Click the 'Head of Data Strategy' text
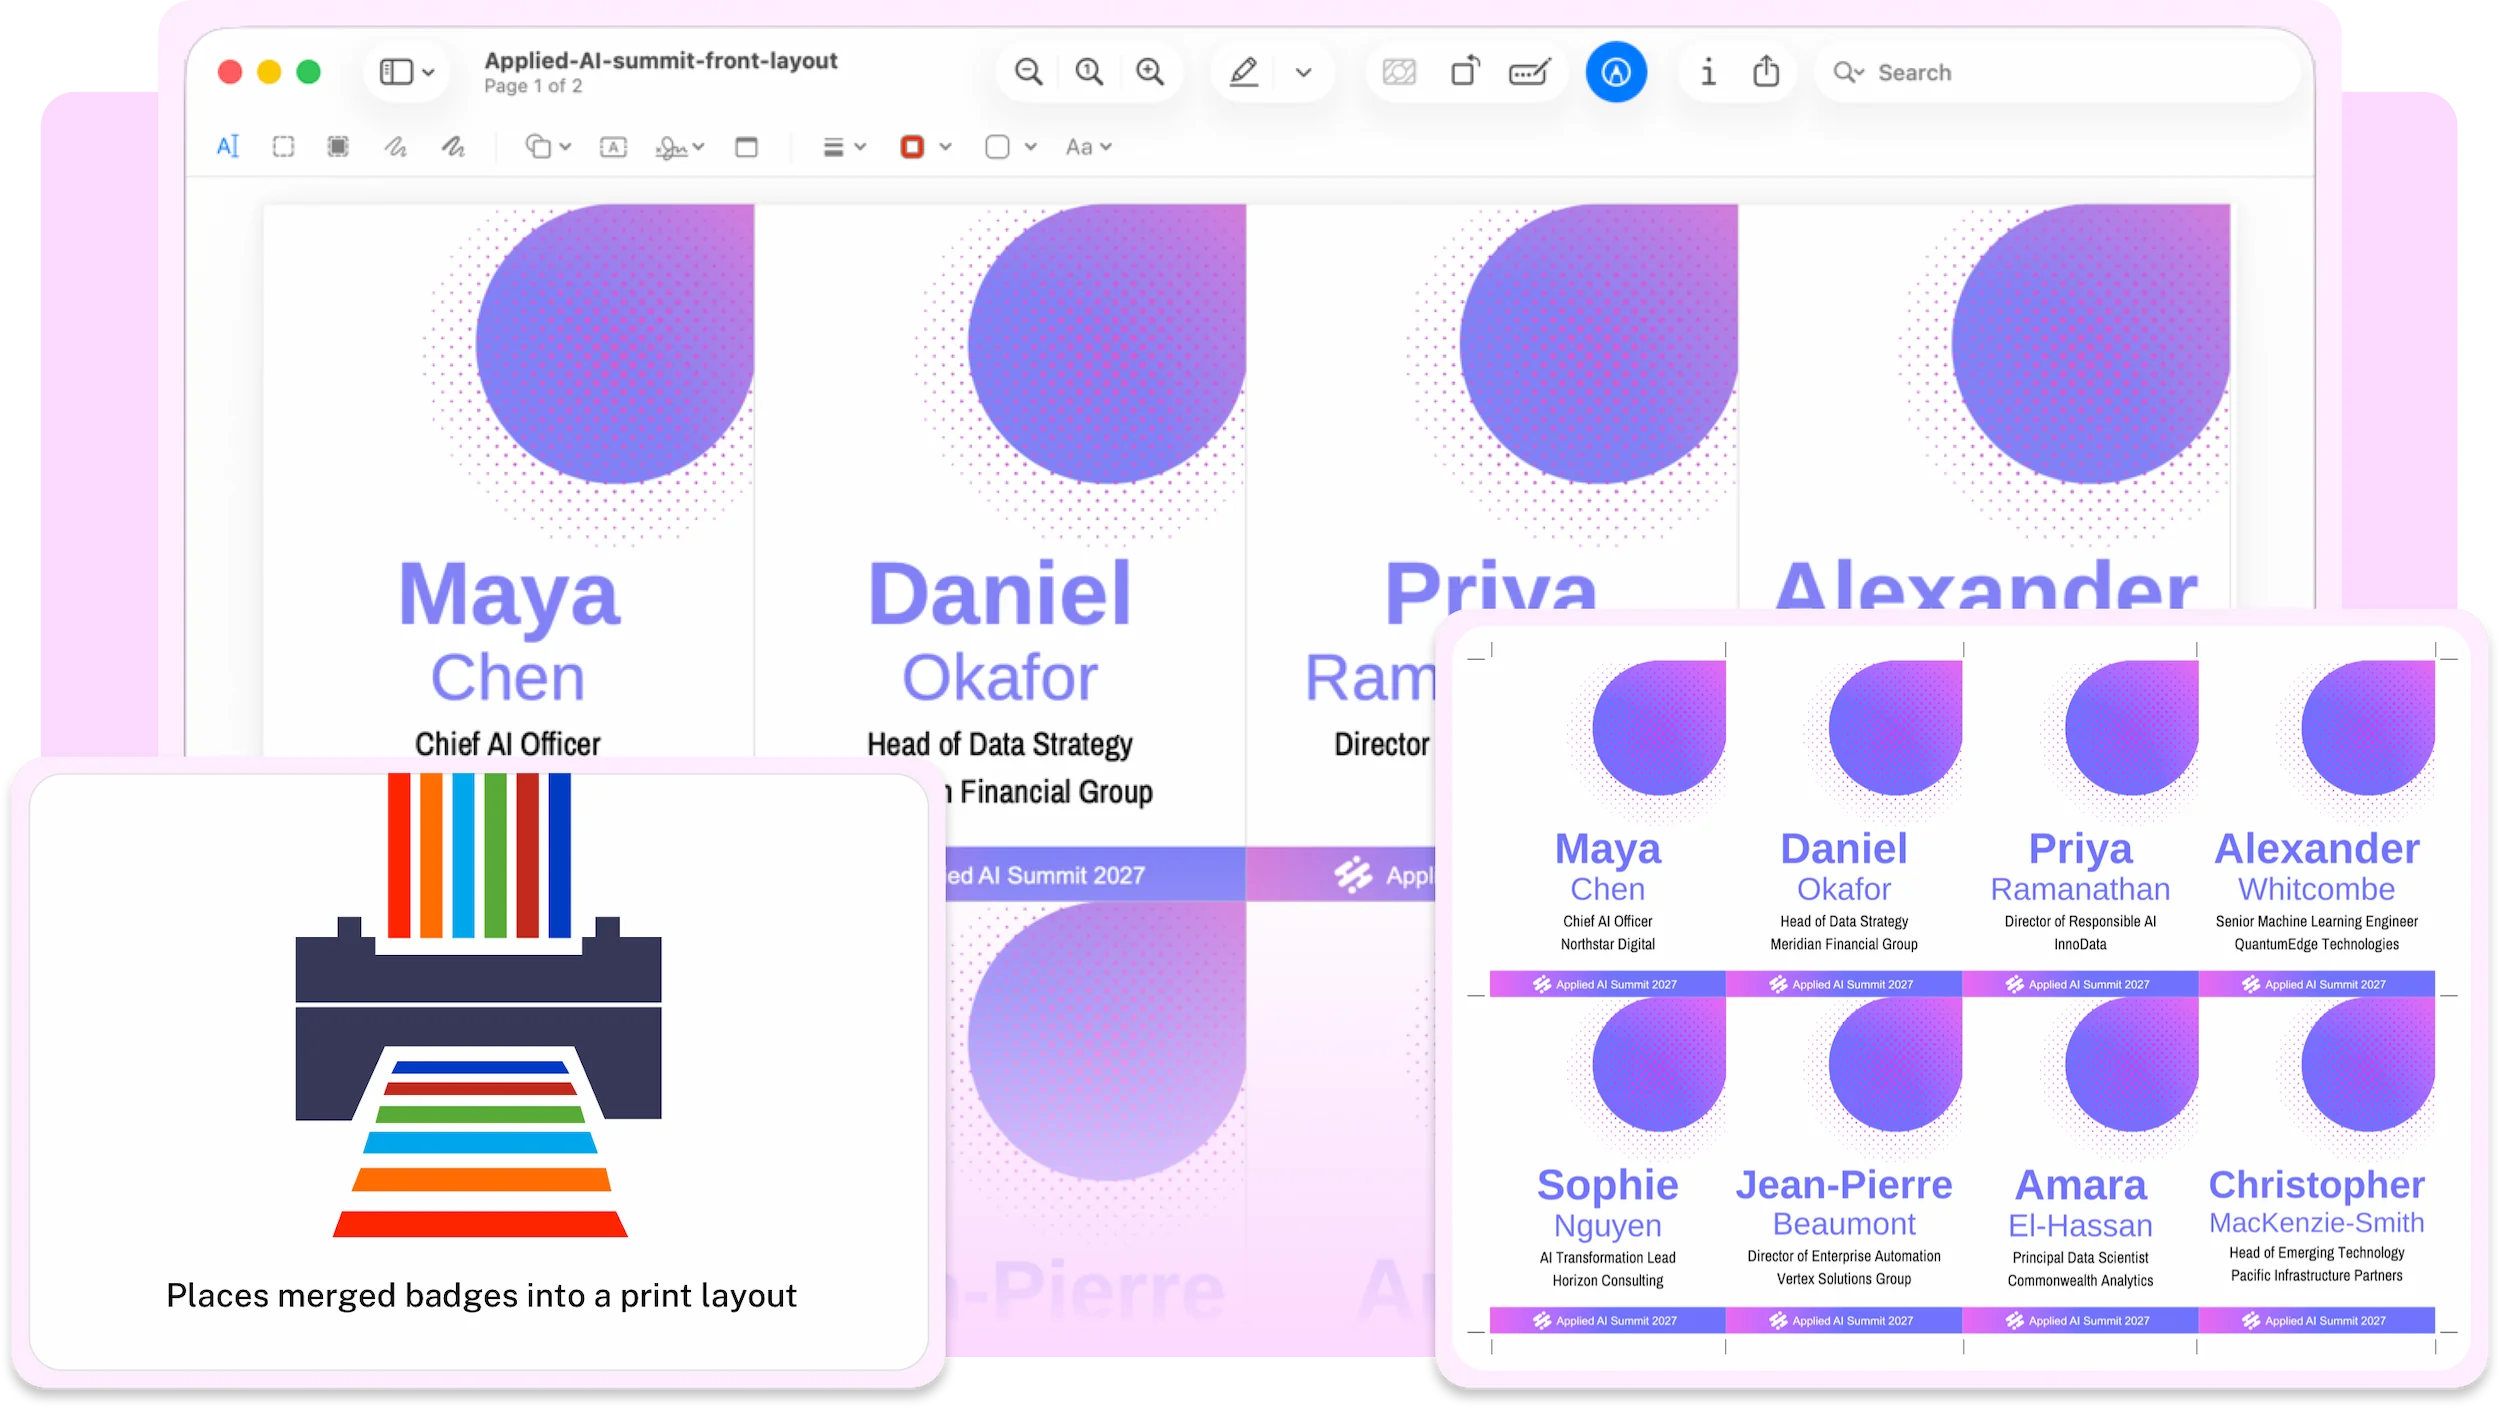 pos(999,744)
